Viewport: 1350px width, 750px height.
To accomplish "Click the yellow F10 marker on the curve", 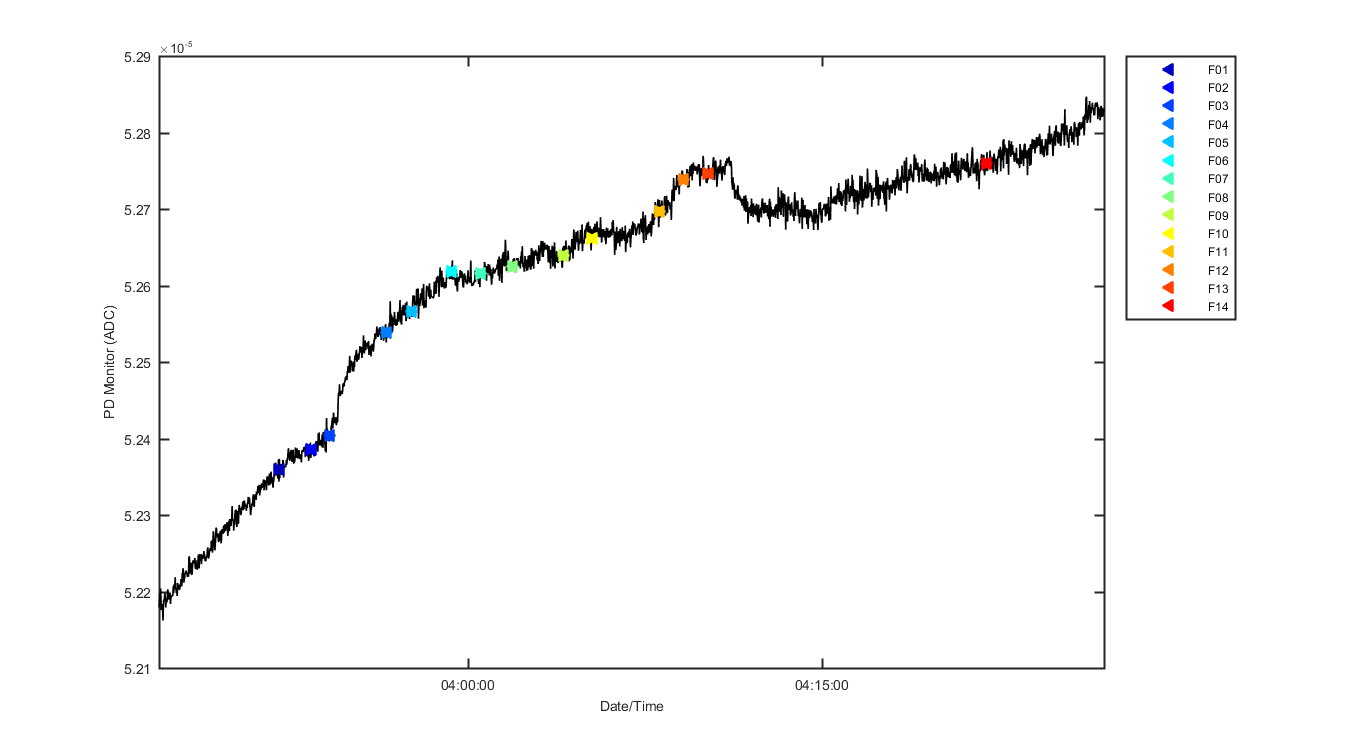I will click(x=591, y=238).
